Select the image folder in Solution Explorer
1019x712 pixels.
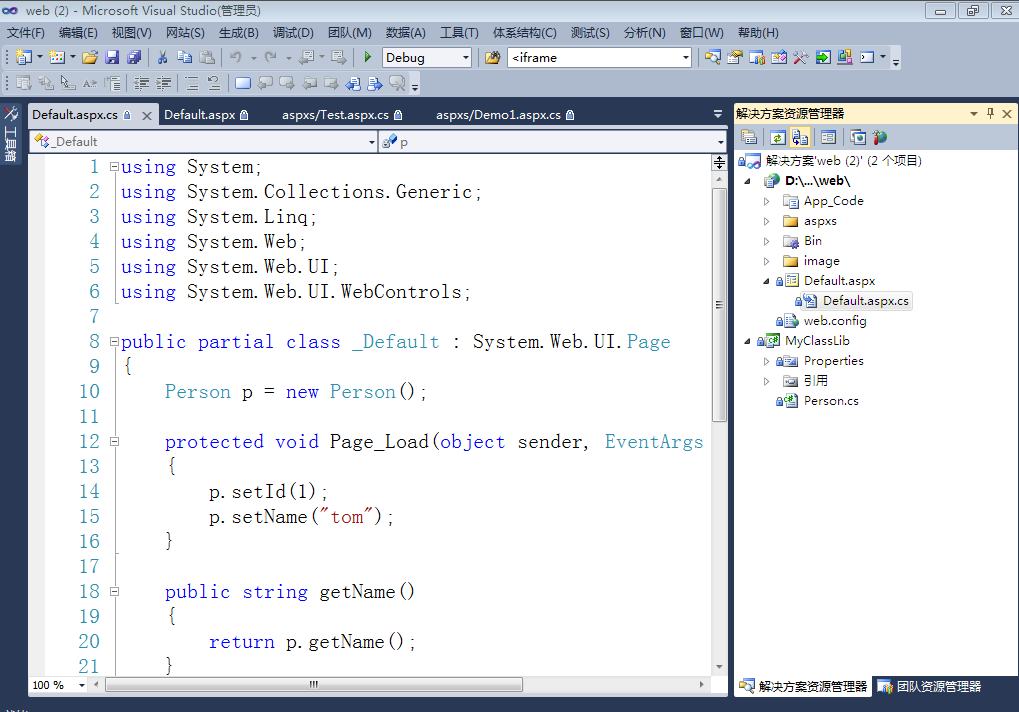click(x=821, y=261)
